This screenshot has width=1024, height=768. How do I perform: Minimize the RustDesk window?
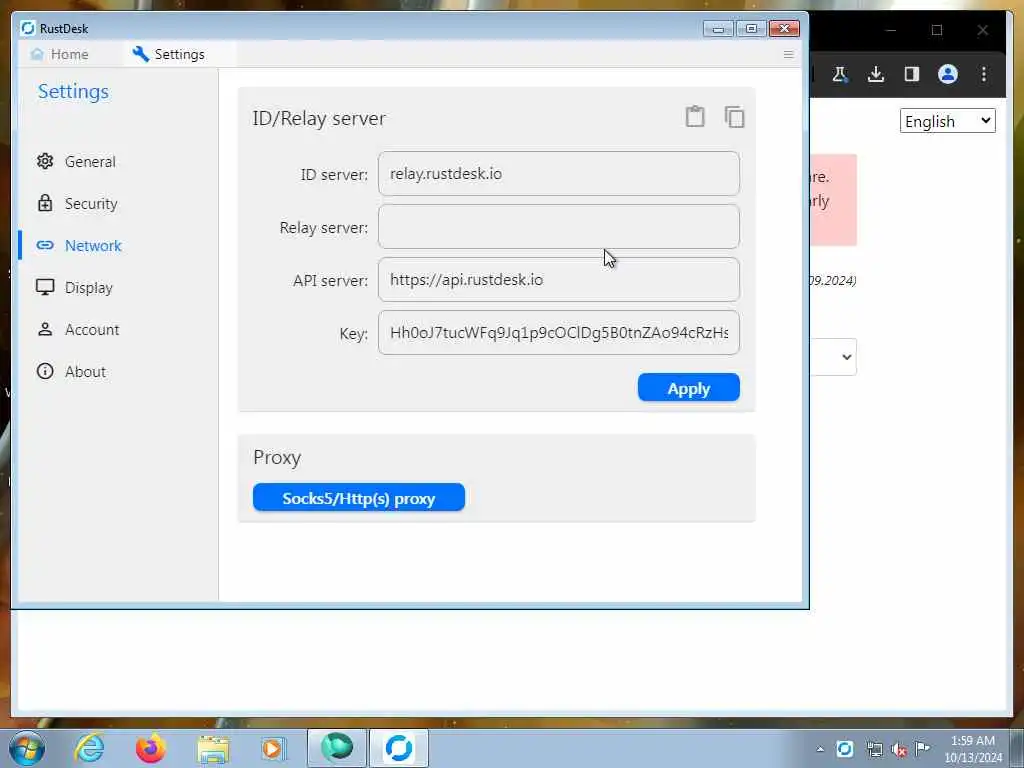[x=718, y=29]
